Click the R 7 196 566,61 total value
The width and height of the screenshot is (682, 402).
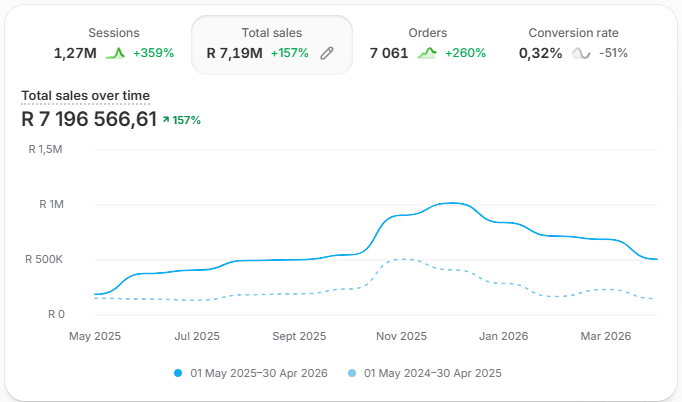click(x=89, y=119)
